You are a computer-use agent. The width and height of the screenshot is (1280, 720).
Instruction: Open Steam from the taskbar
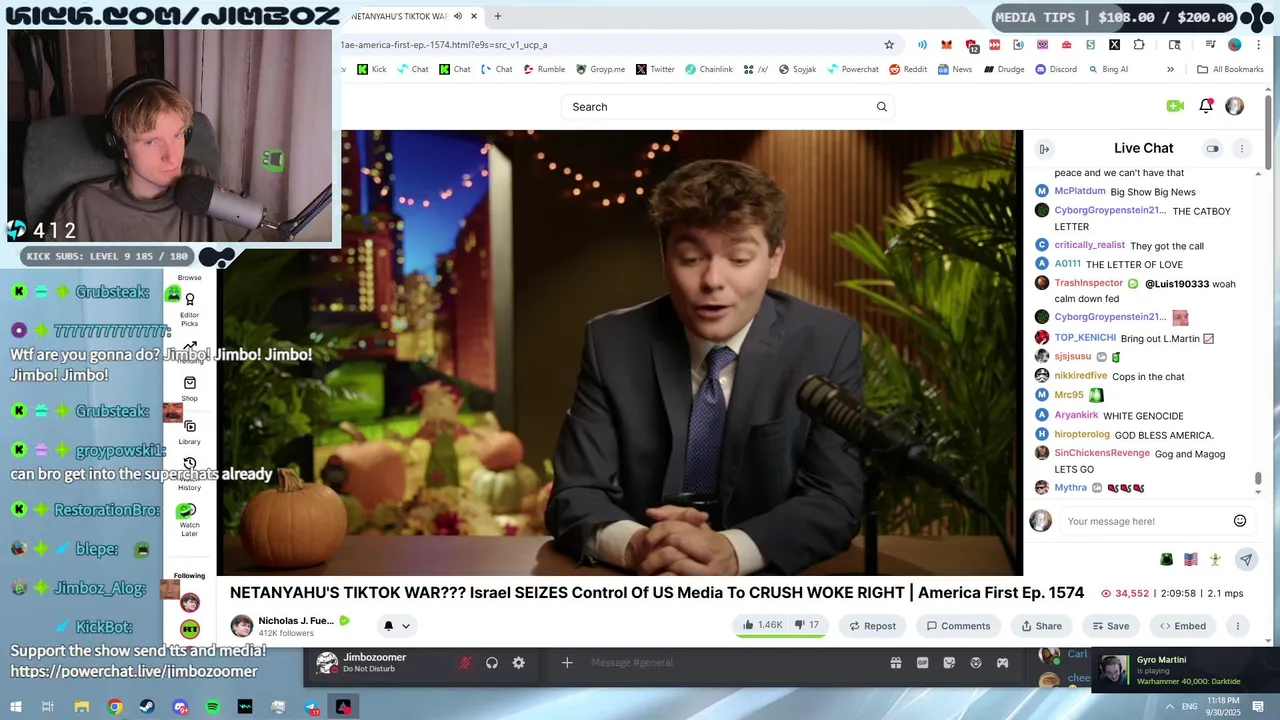pos(147,707)
